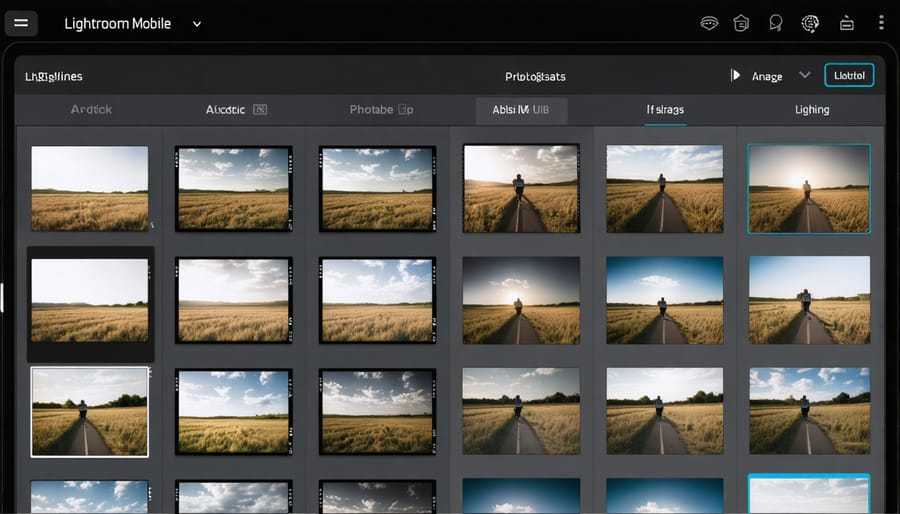This screenshot has width=900, height=514.
Task: Click the small square icon beside Aluodtic
Action: point(260,110)
